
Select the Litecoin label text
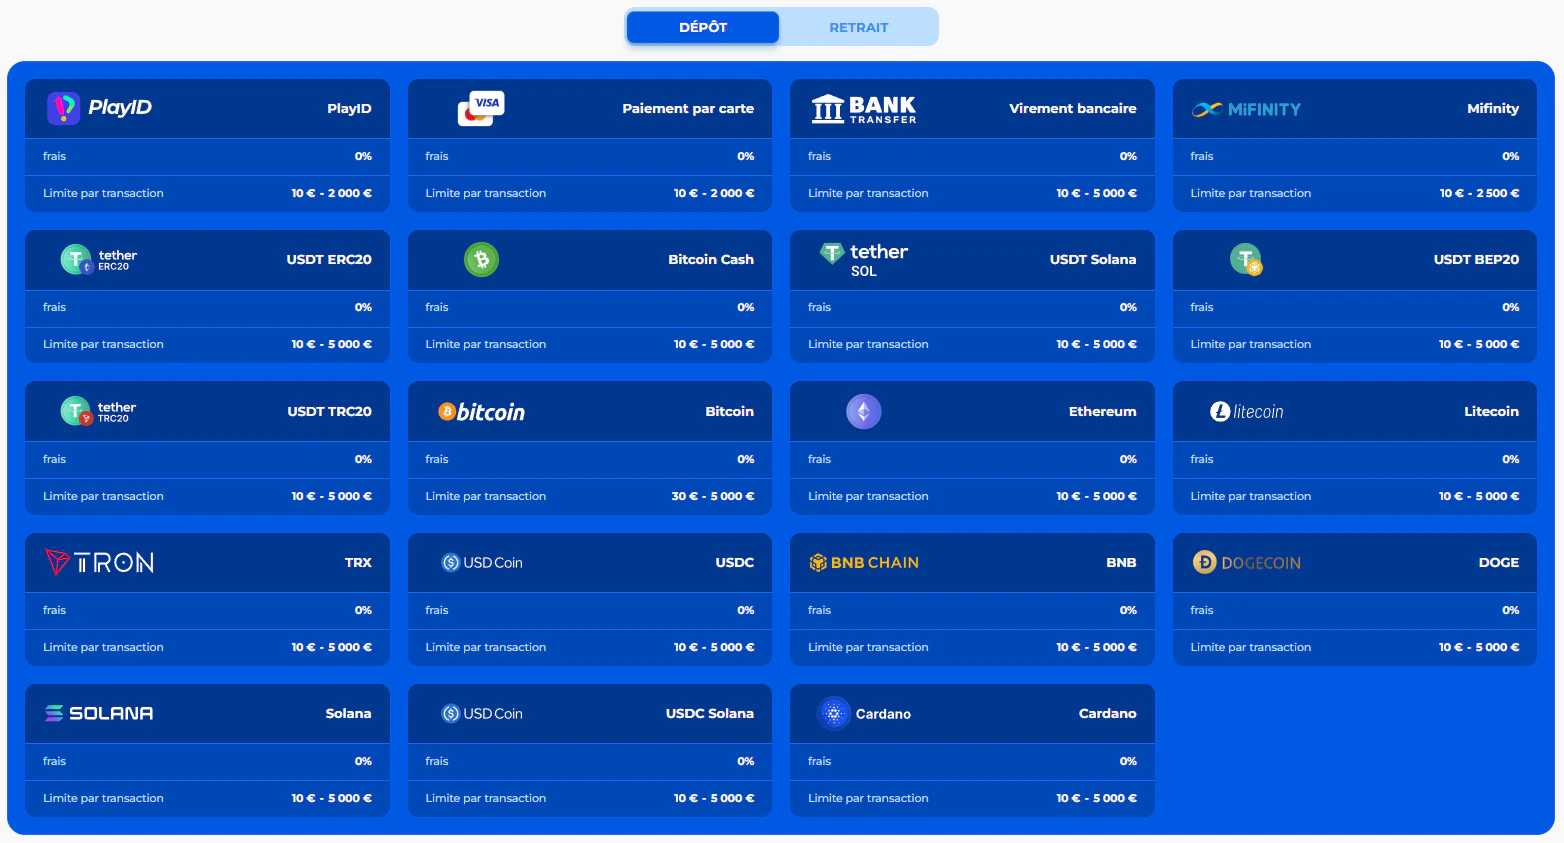click(1491, 411)
